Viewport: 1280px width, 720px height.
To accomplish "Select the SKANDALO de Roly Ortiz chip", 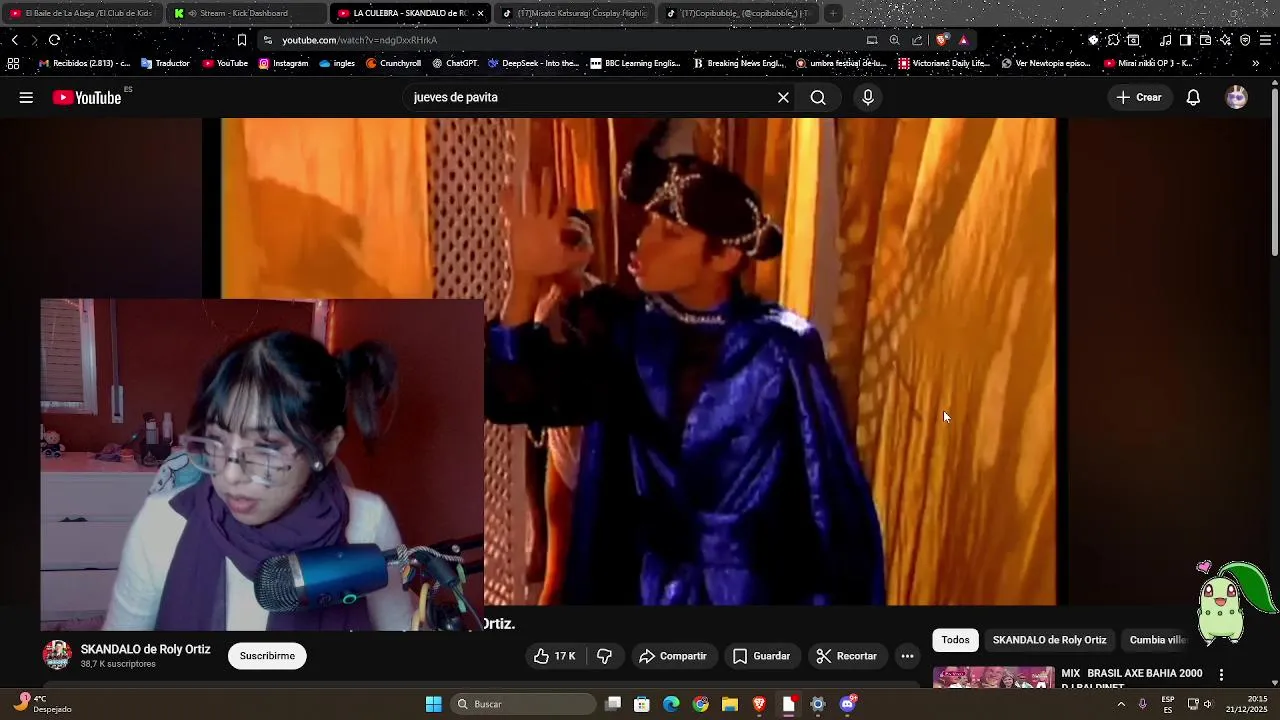I will point(1049,640).
